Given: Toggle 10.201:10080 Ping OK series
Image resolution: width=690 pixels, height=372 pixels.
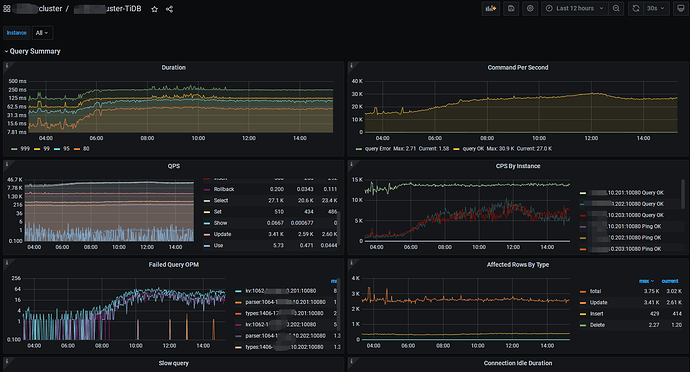Looking at the screenshot, I should click(x=624, y=226).
